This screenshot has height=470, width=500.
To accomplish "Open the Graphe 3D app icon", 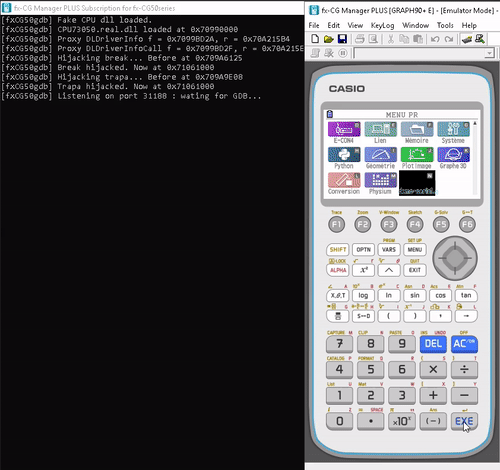I will click(453, 154).
